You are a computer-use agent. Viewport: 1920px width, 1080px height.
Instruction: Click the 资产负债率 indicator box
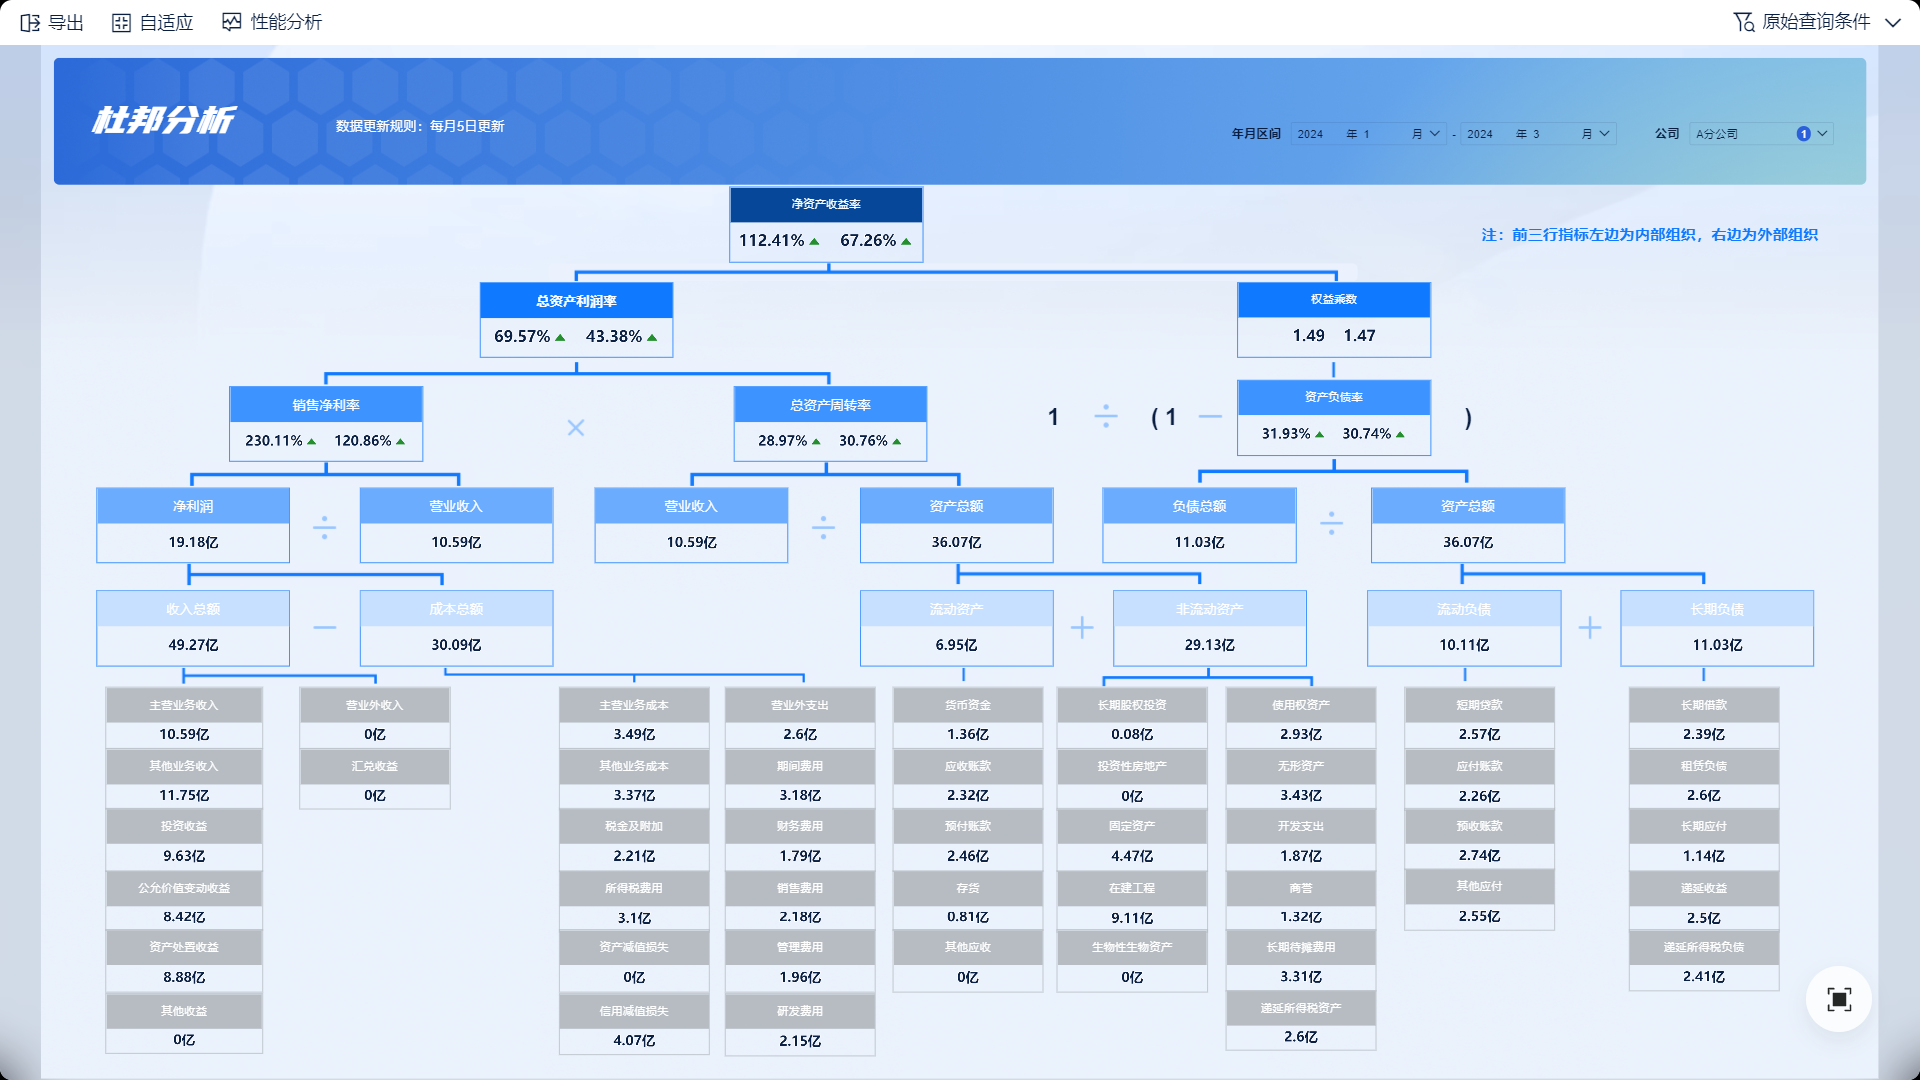(1333, 418)
